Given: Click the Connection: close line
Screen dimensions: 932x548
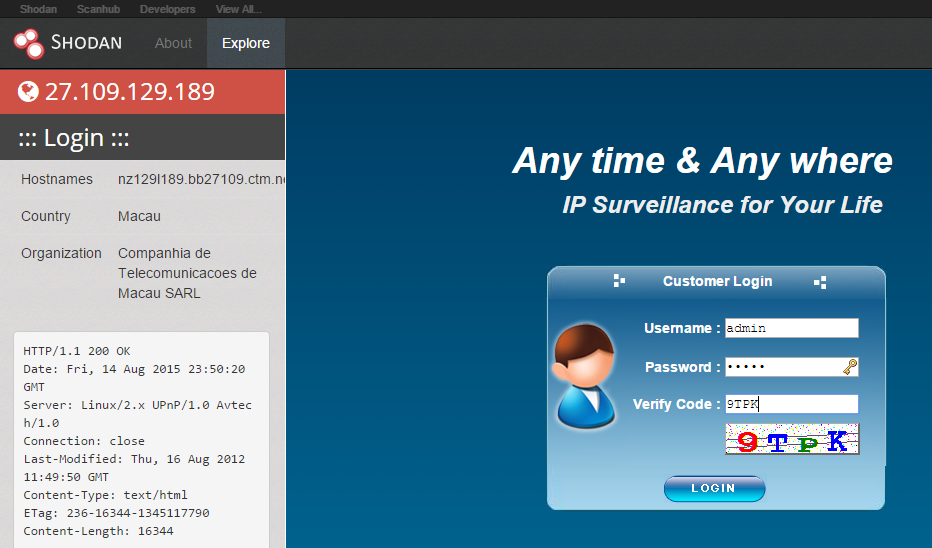Looking at the screenshot, I should (84, 441).
